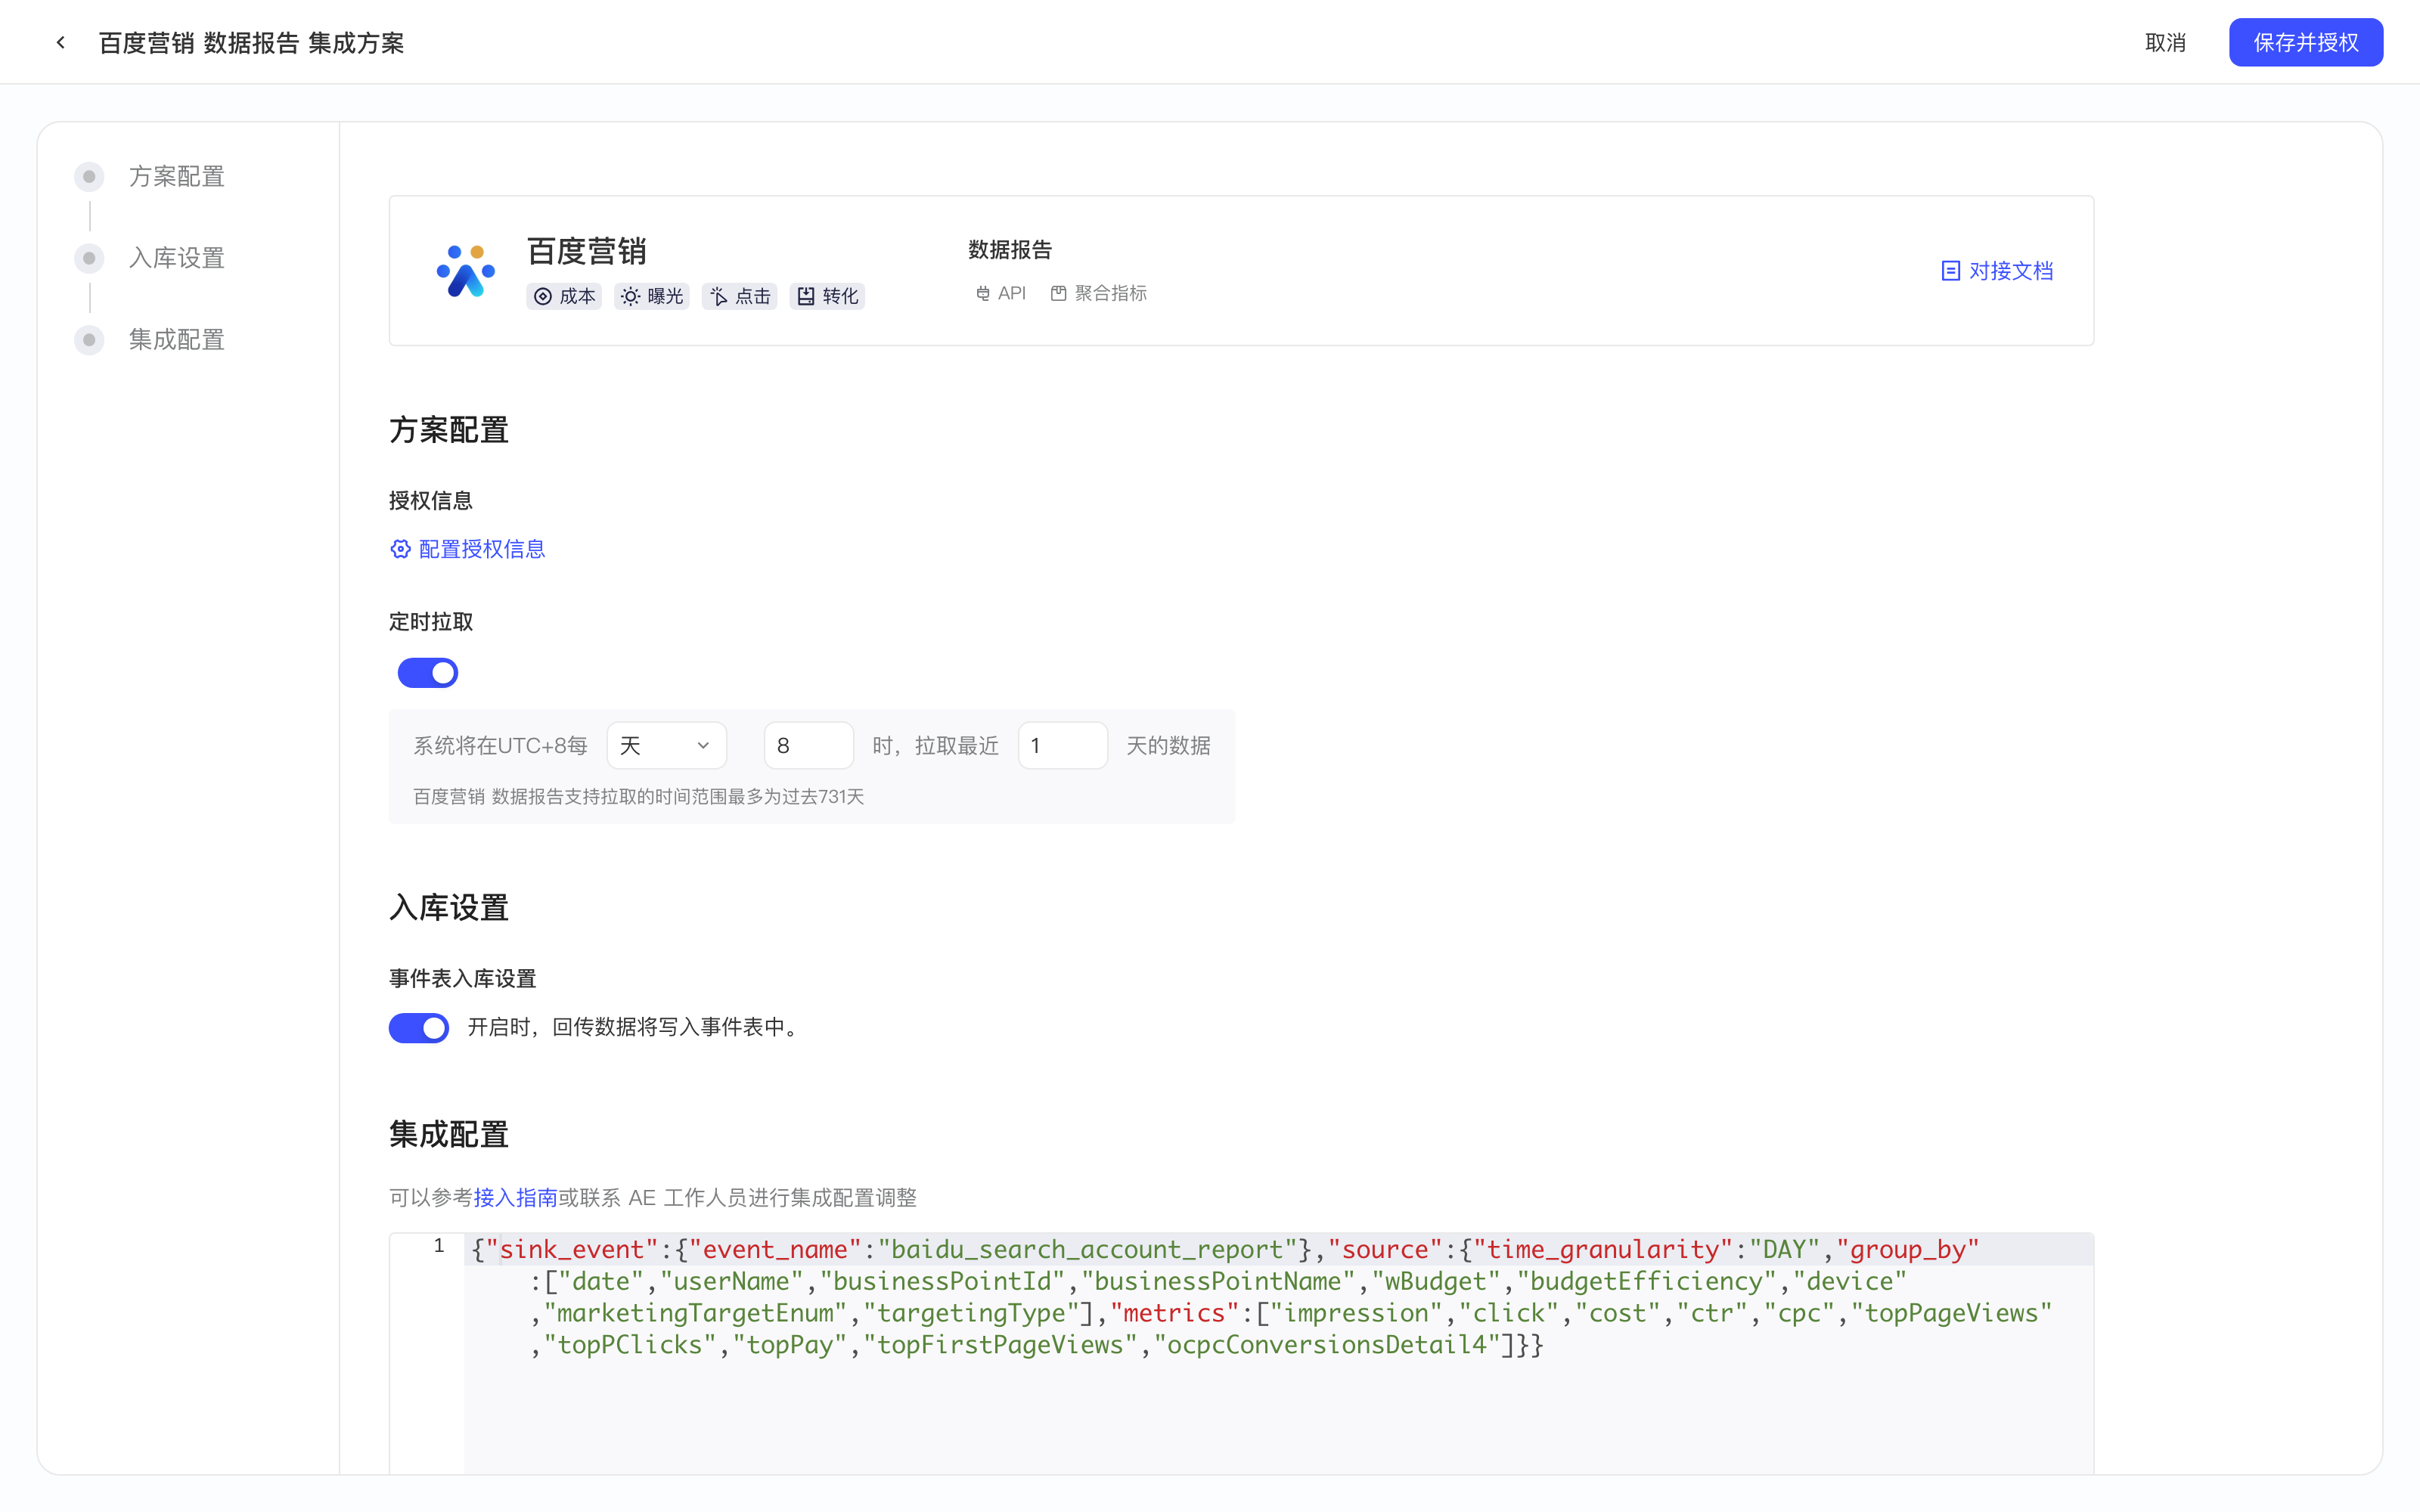Screen dimensions: 2420x1512
Task: Go to 入库设置 step in sidebar
Action: point(150,258)
